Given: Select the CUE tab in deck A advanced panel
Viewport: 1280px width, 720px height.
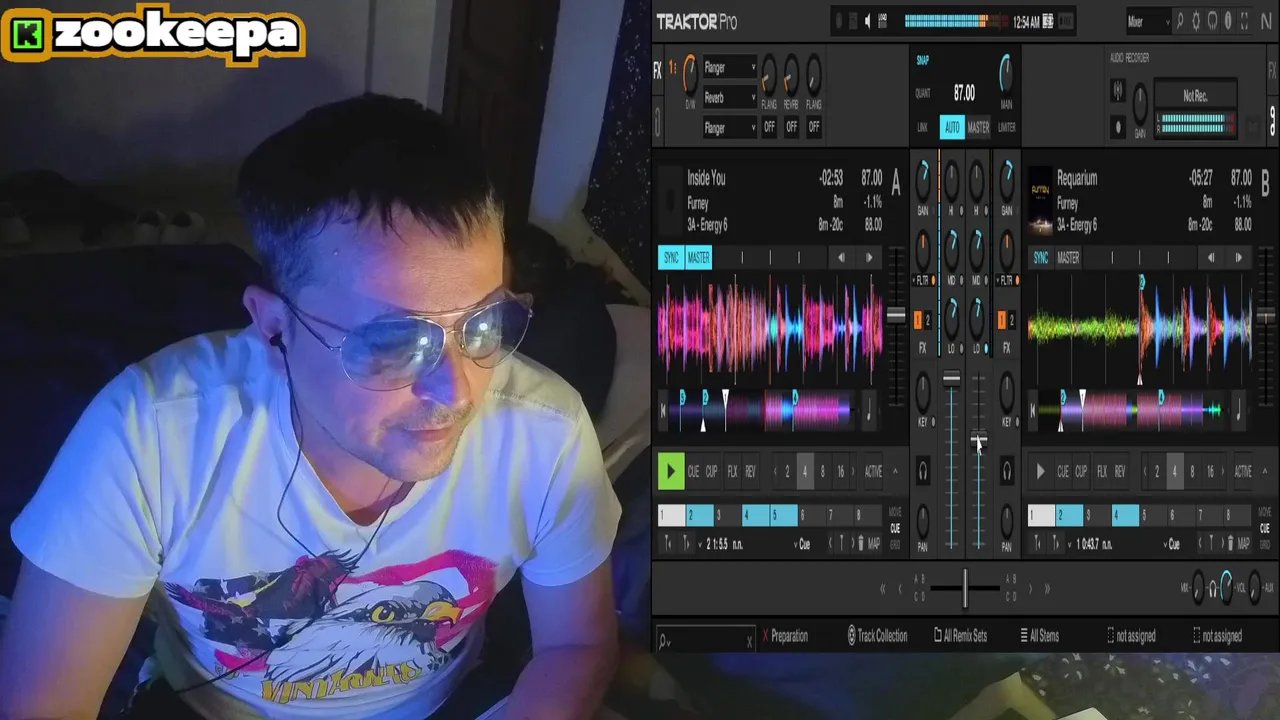Looking at the screenshot, I should pyautogui.click(x=895, y=529).
